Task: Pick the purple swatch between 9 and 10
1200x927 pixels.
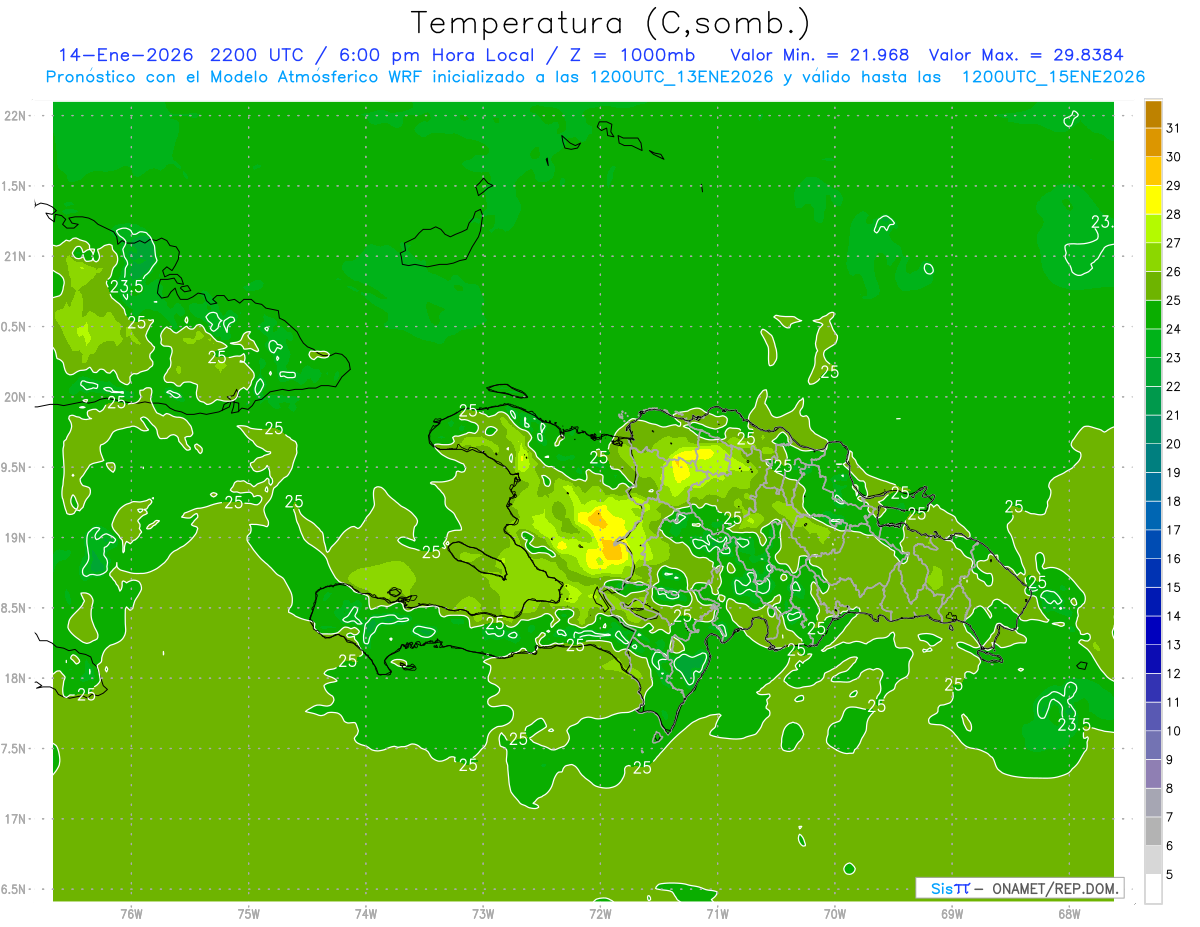Action: (1153, 745)
